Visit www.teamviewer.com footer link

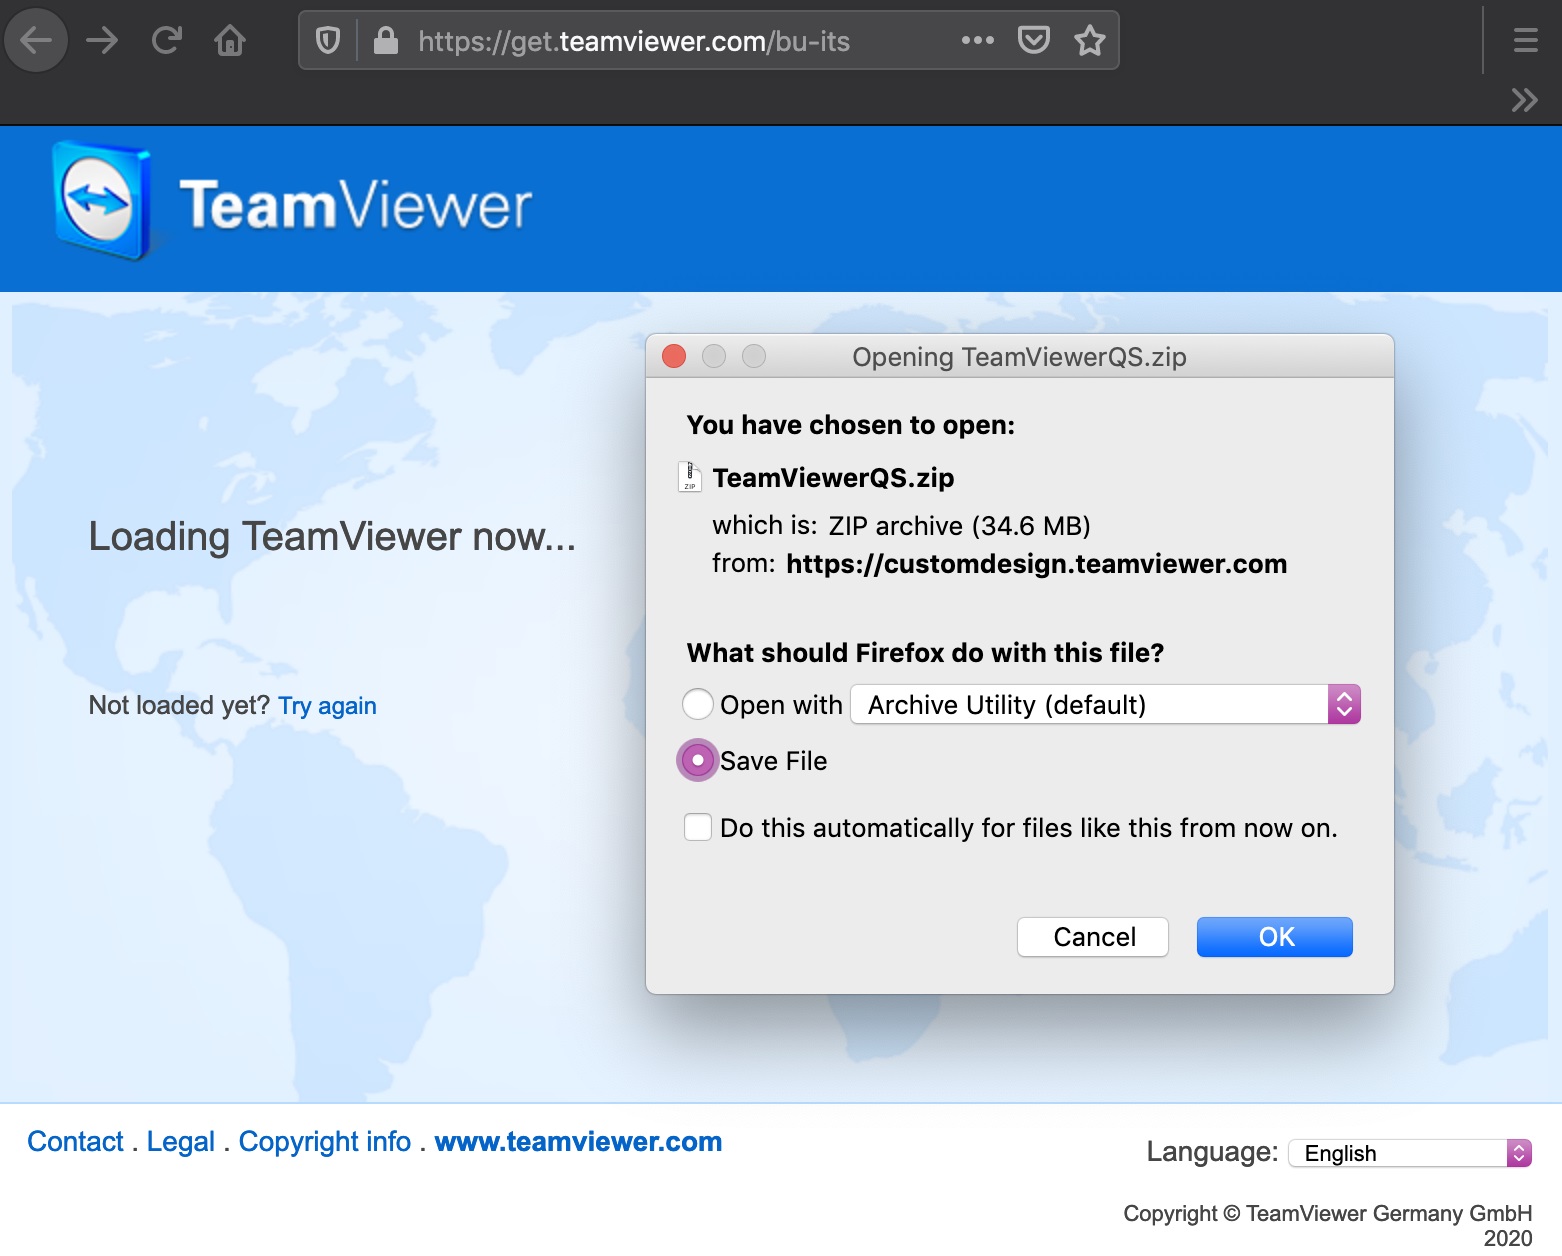click(578, 1141)
